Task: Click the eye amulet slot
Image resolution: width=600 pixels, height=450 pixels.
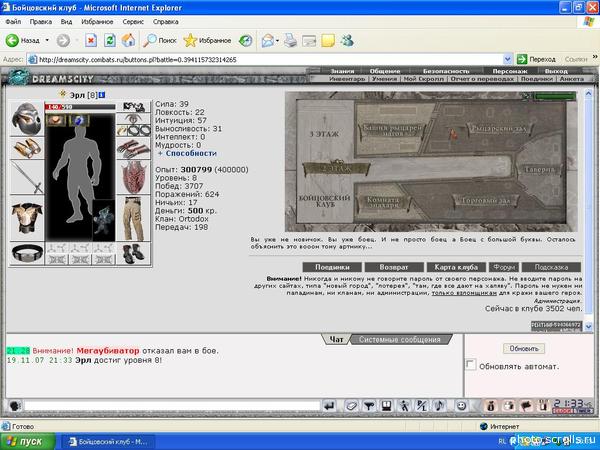Action: tap(133, 118)
